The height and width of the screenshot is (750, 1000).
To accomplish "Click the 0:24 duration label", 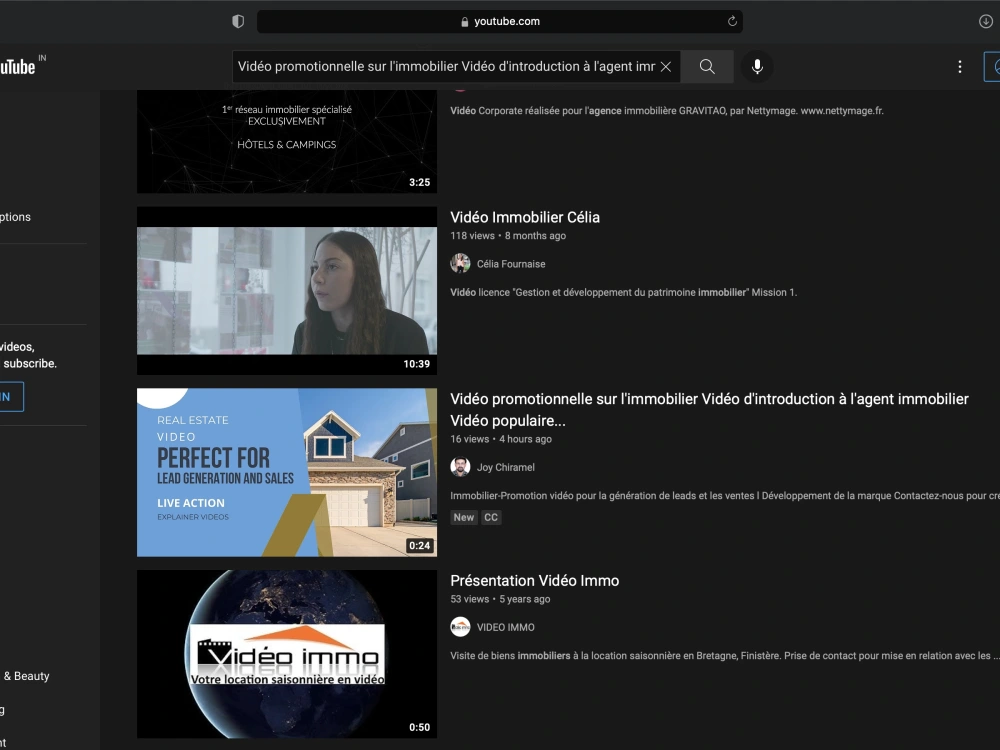I will click(x=420, y=546).
